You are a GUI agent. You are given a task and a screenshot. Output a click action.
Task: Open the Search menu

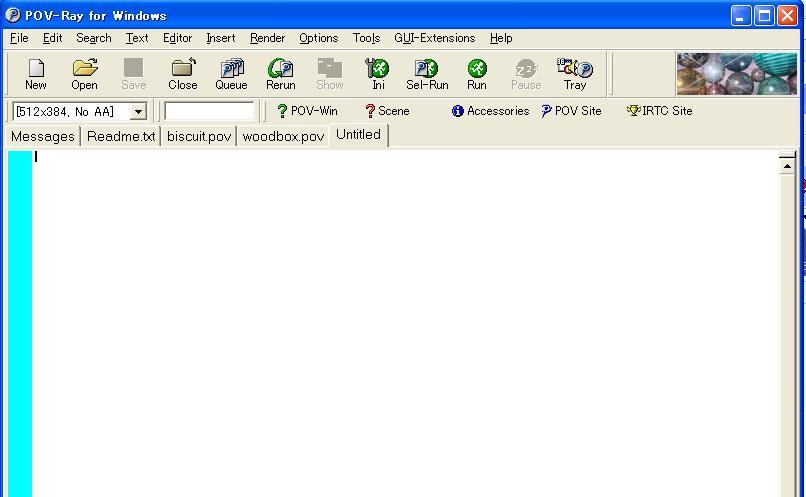94,38
